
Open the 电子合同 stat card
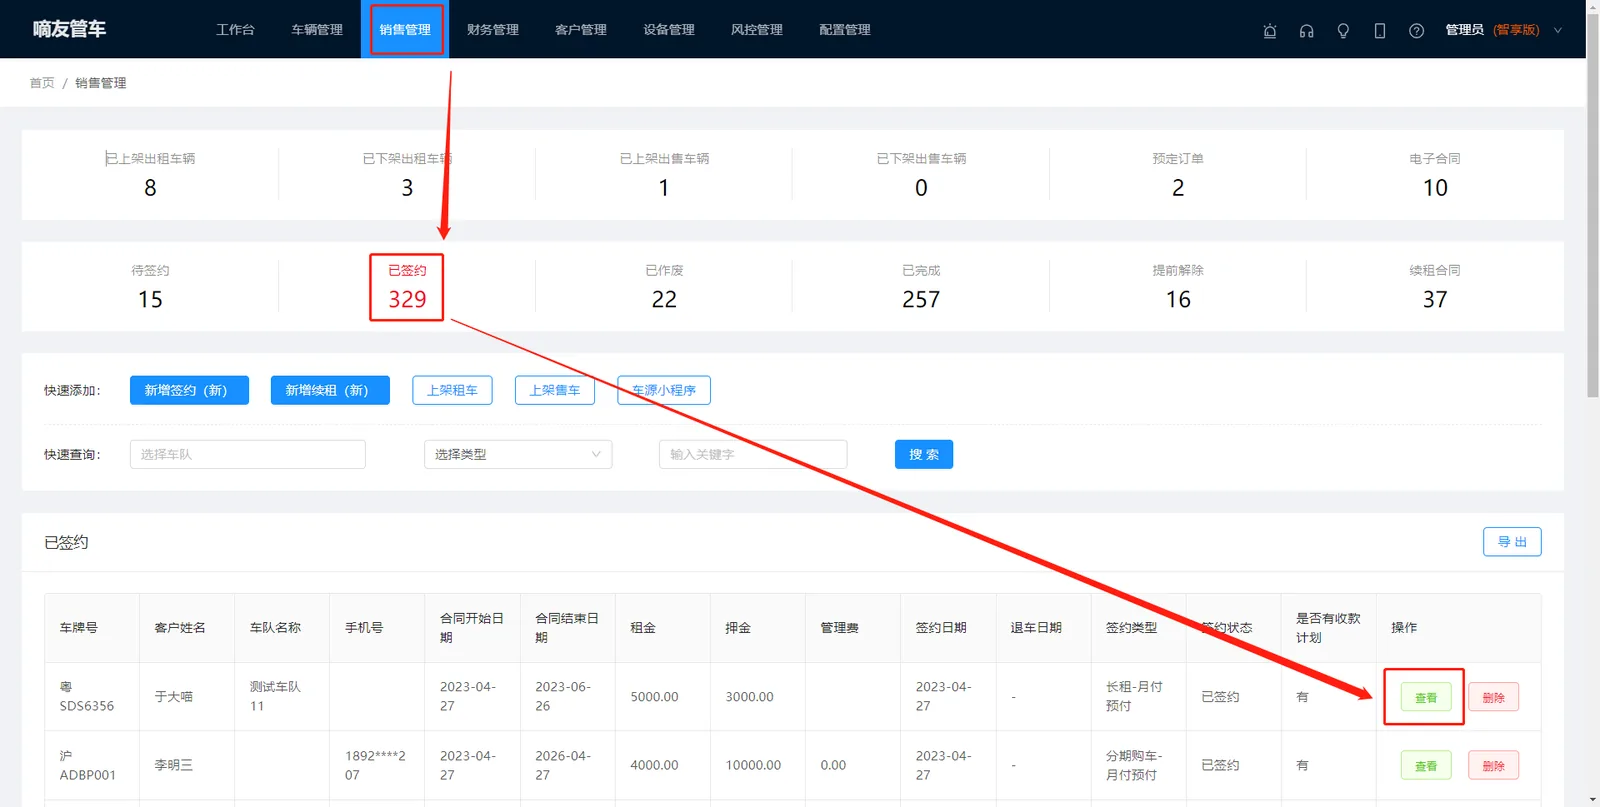pyautogui.click(x=1435, y=175)
